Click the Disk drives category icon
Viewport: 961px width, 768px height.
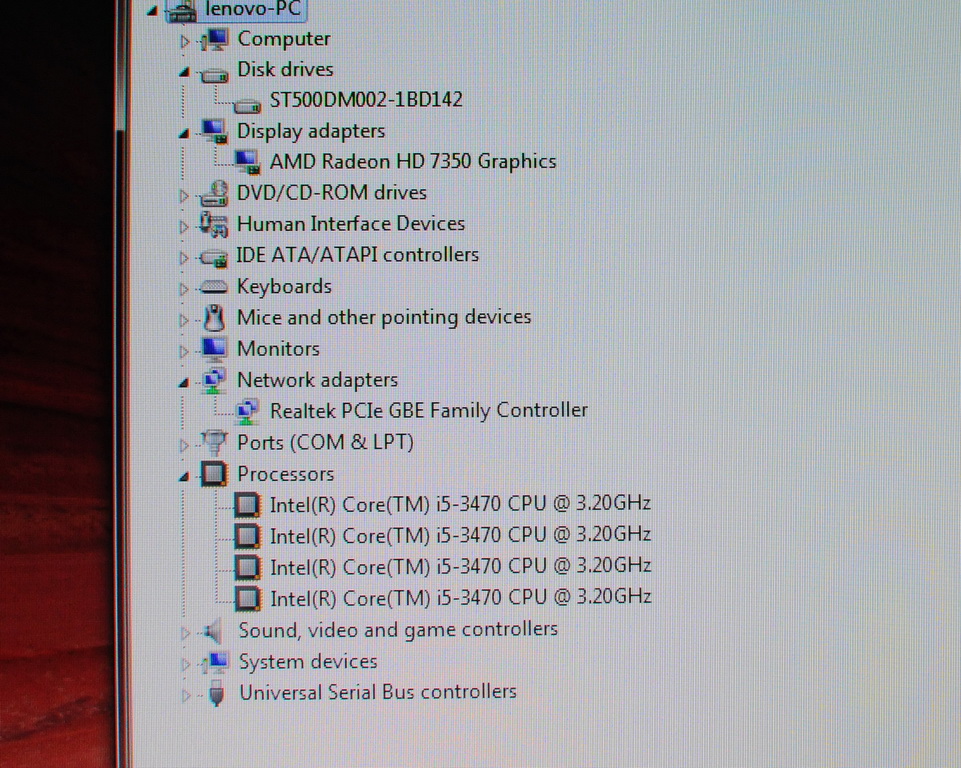(x=214, y=76)
